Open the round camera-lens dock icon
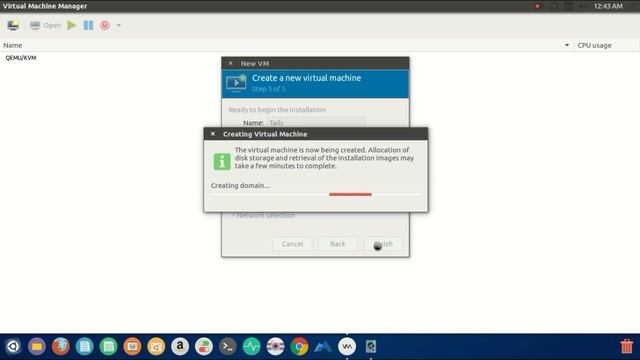The image size is (640, 360). [x=276, y=347]
